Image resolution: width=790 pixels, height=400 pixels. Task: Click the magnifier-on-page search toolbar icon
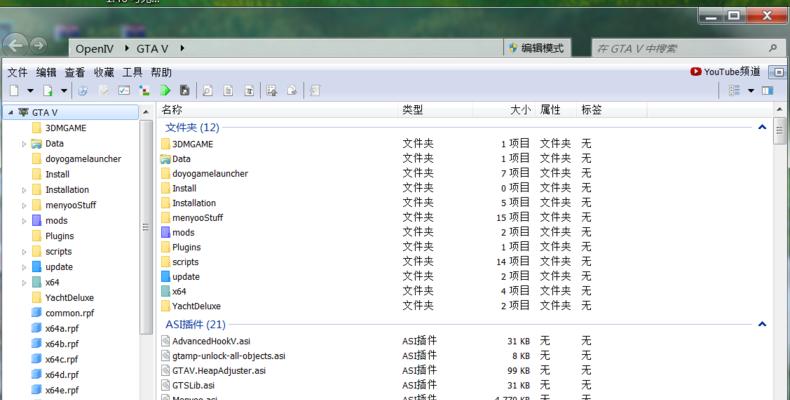[x=207, y=91]
